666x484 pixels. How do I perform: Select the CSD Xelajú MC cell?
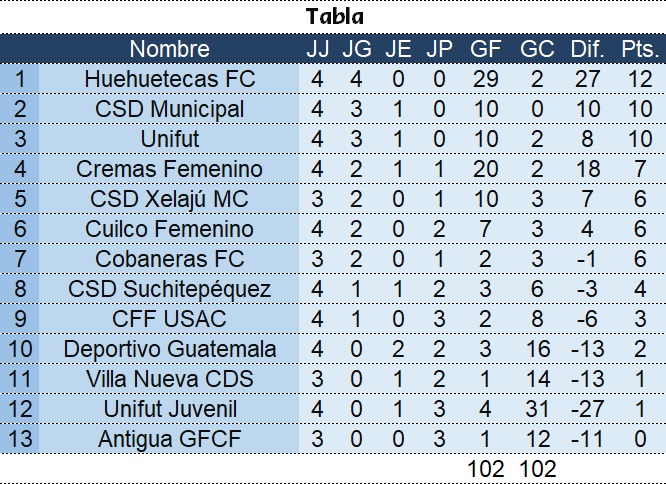[x=170, y=199]
